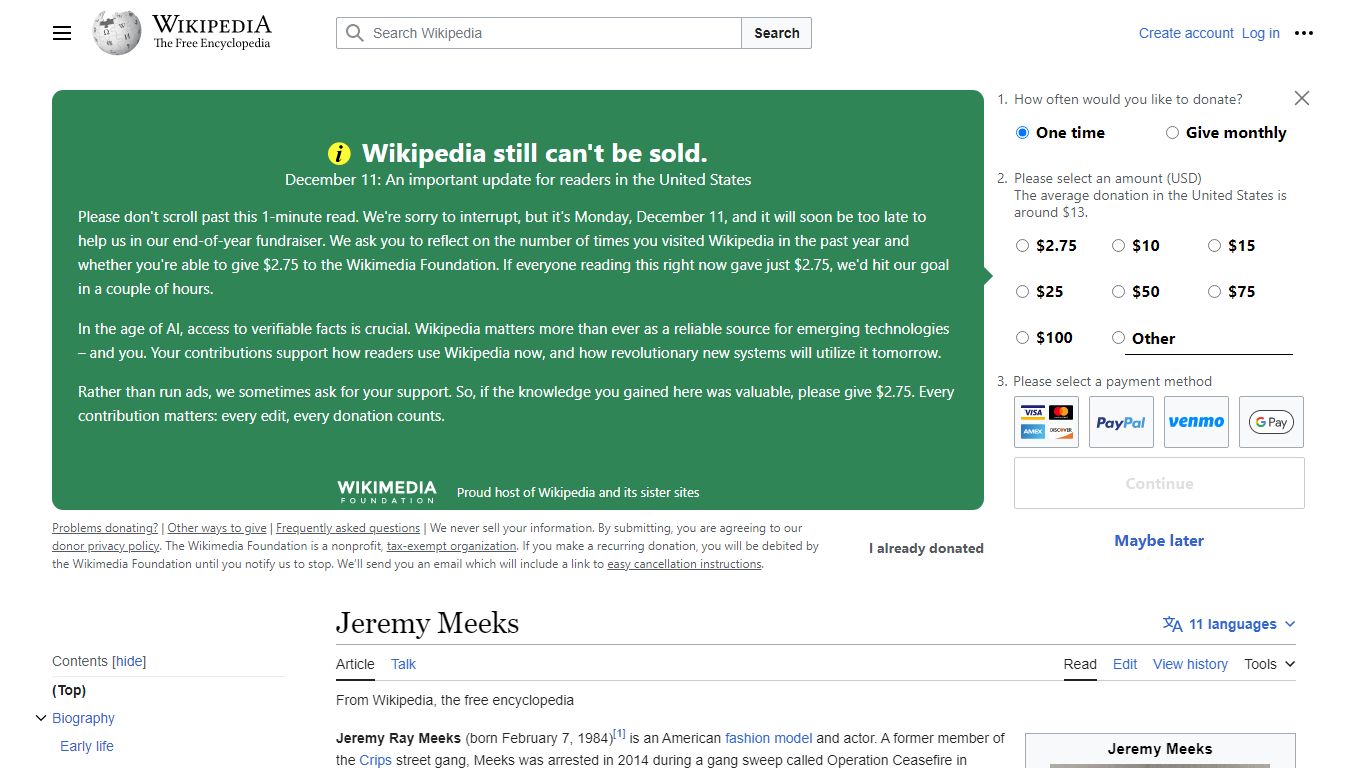The width and height of the screenshot is (1366, 768).
Task: Open the Crips article link
Action: click(376, 760)
